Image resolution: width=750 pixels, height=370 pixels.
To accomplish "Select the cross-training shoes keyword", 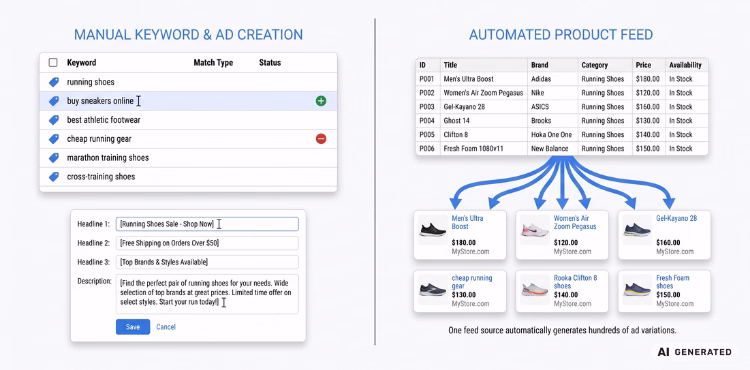I will pos(188,177).
